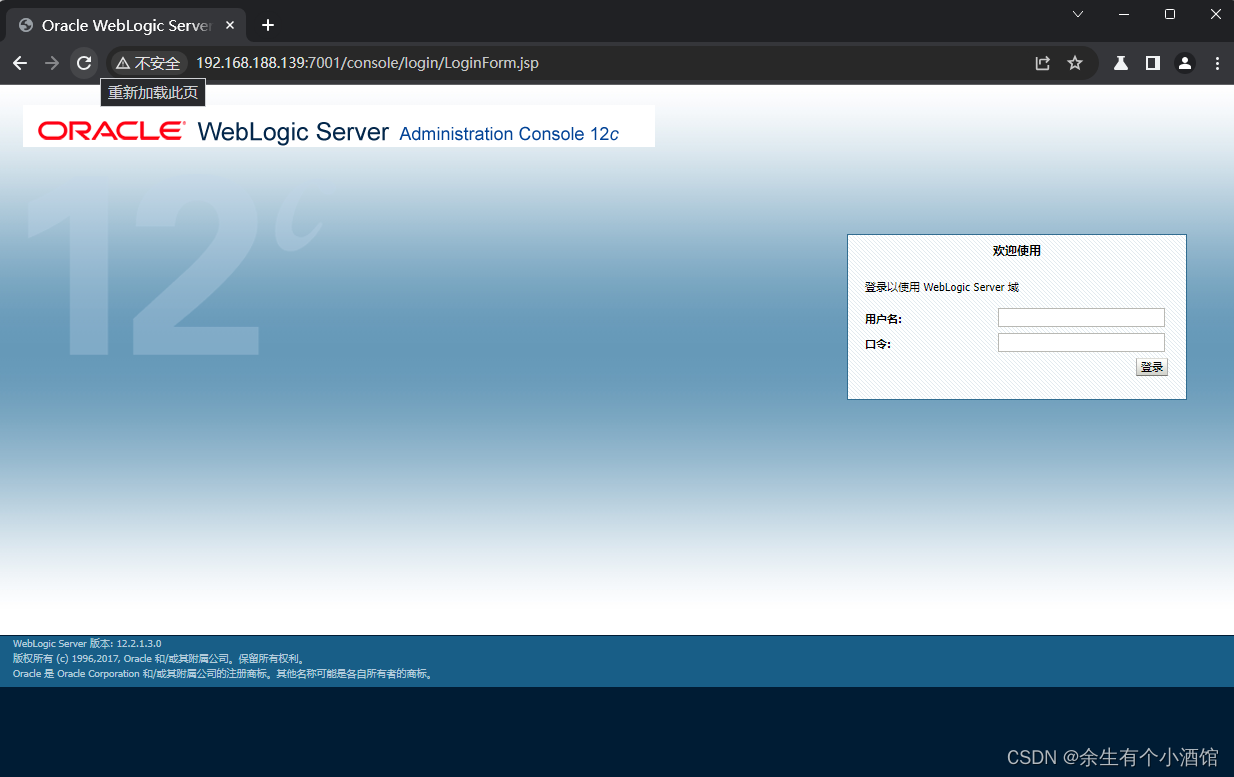Maximize the browser window
The image size is (1234, 777).
click(x=1170, y=14)
